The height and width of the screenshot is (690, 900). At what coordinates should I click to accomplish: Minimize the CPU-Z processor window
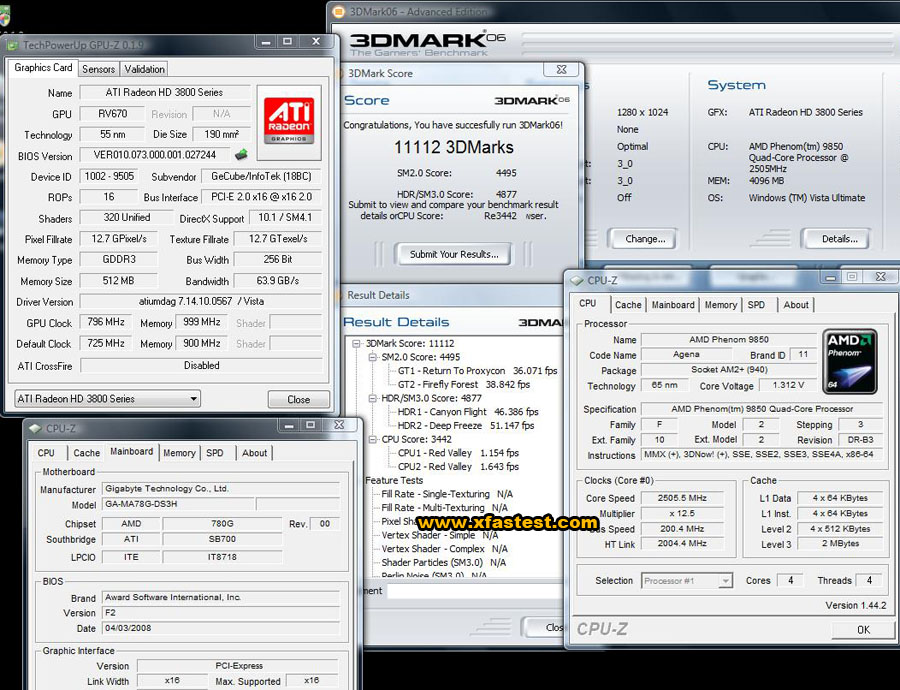[831, 277]
